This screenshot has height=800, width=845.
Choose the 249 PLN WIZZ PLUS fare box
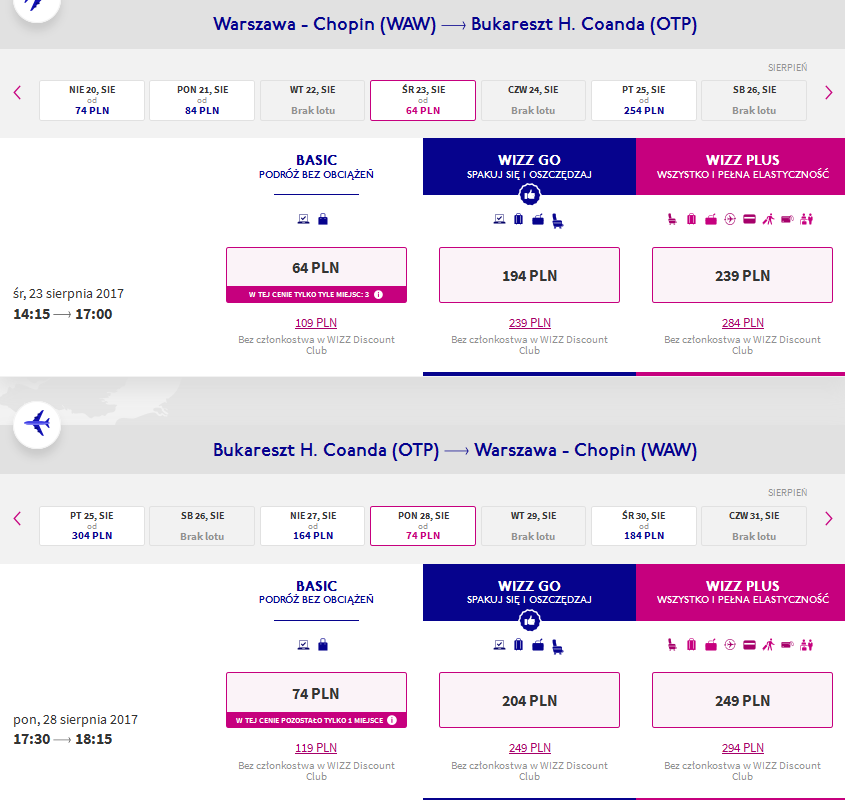point(742,700)
